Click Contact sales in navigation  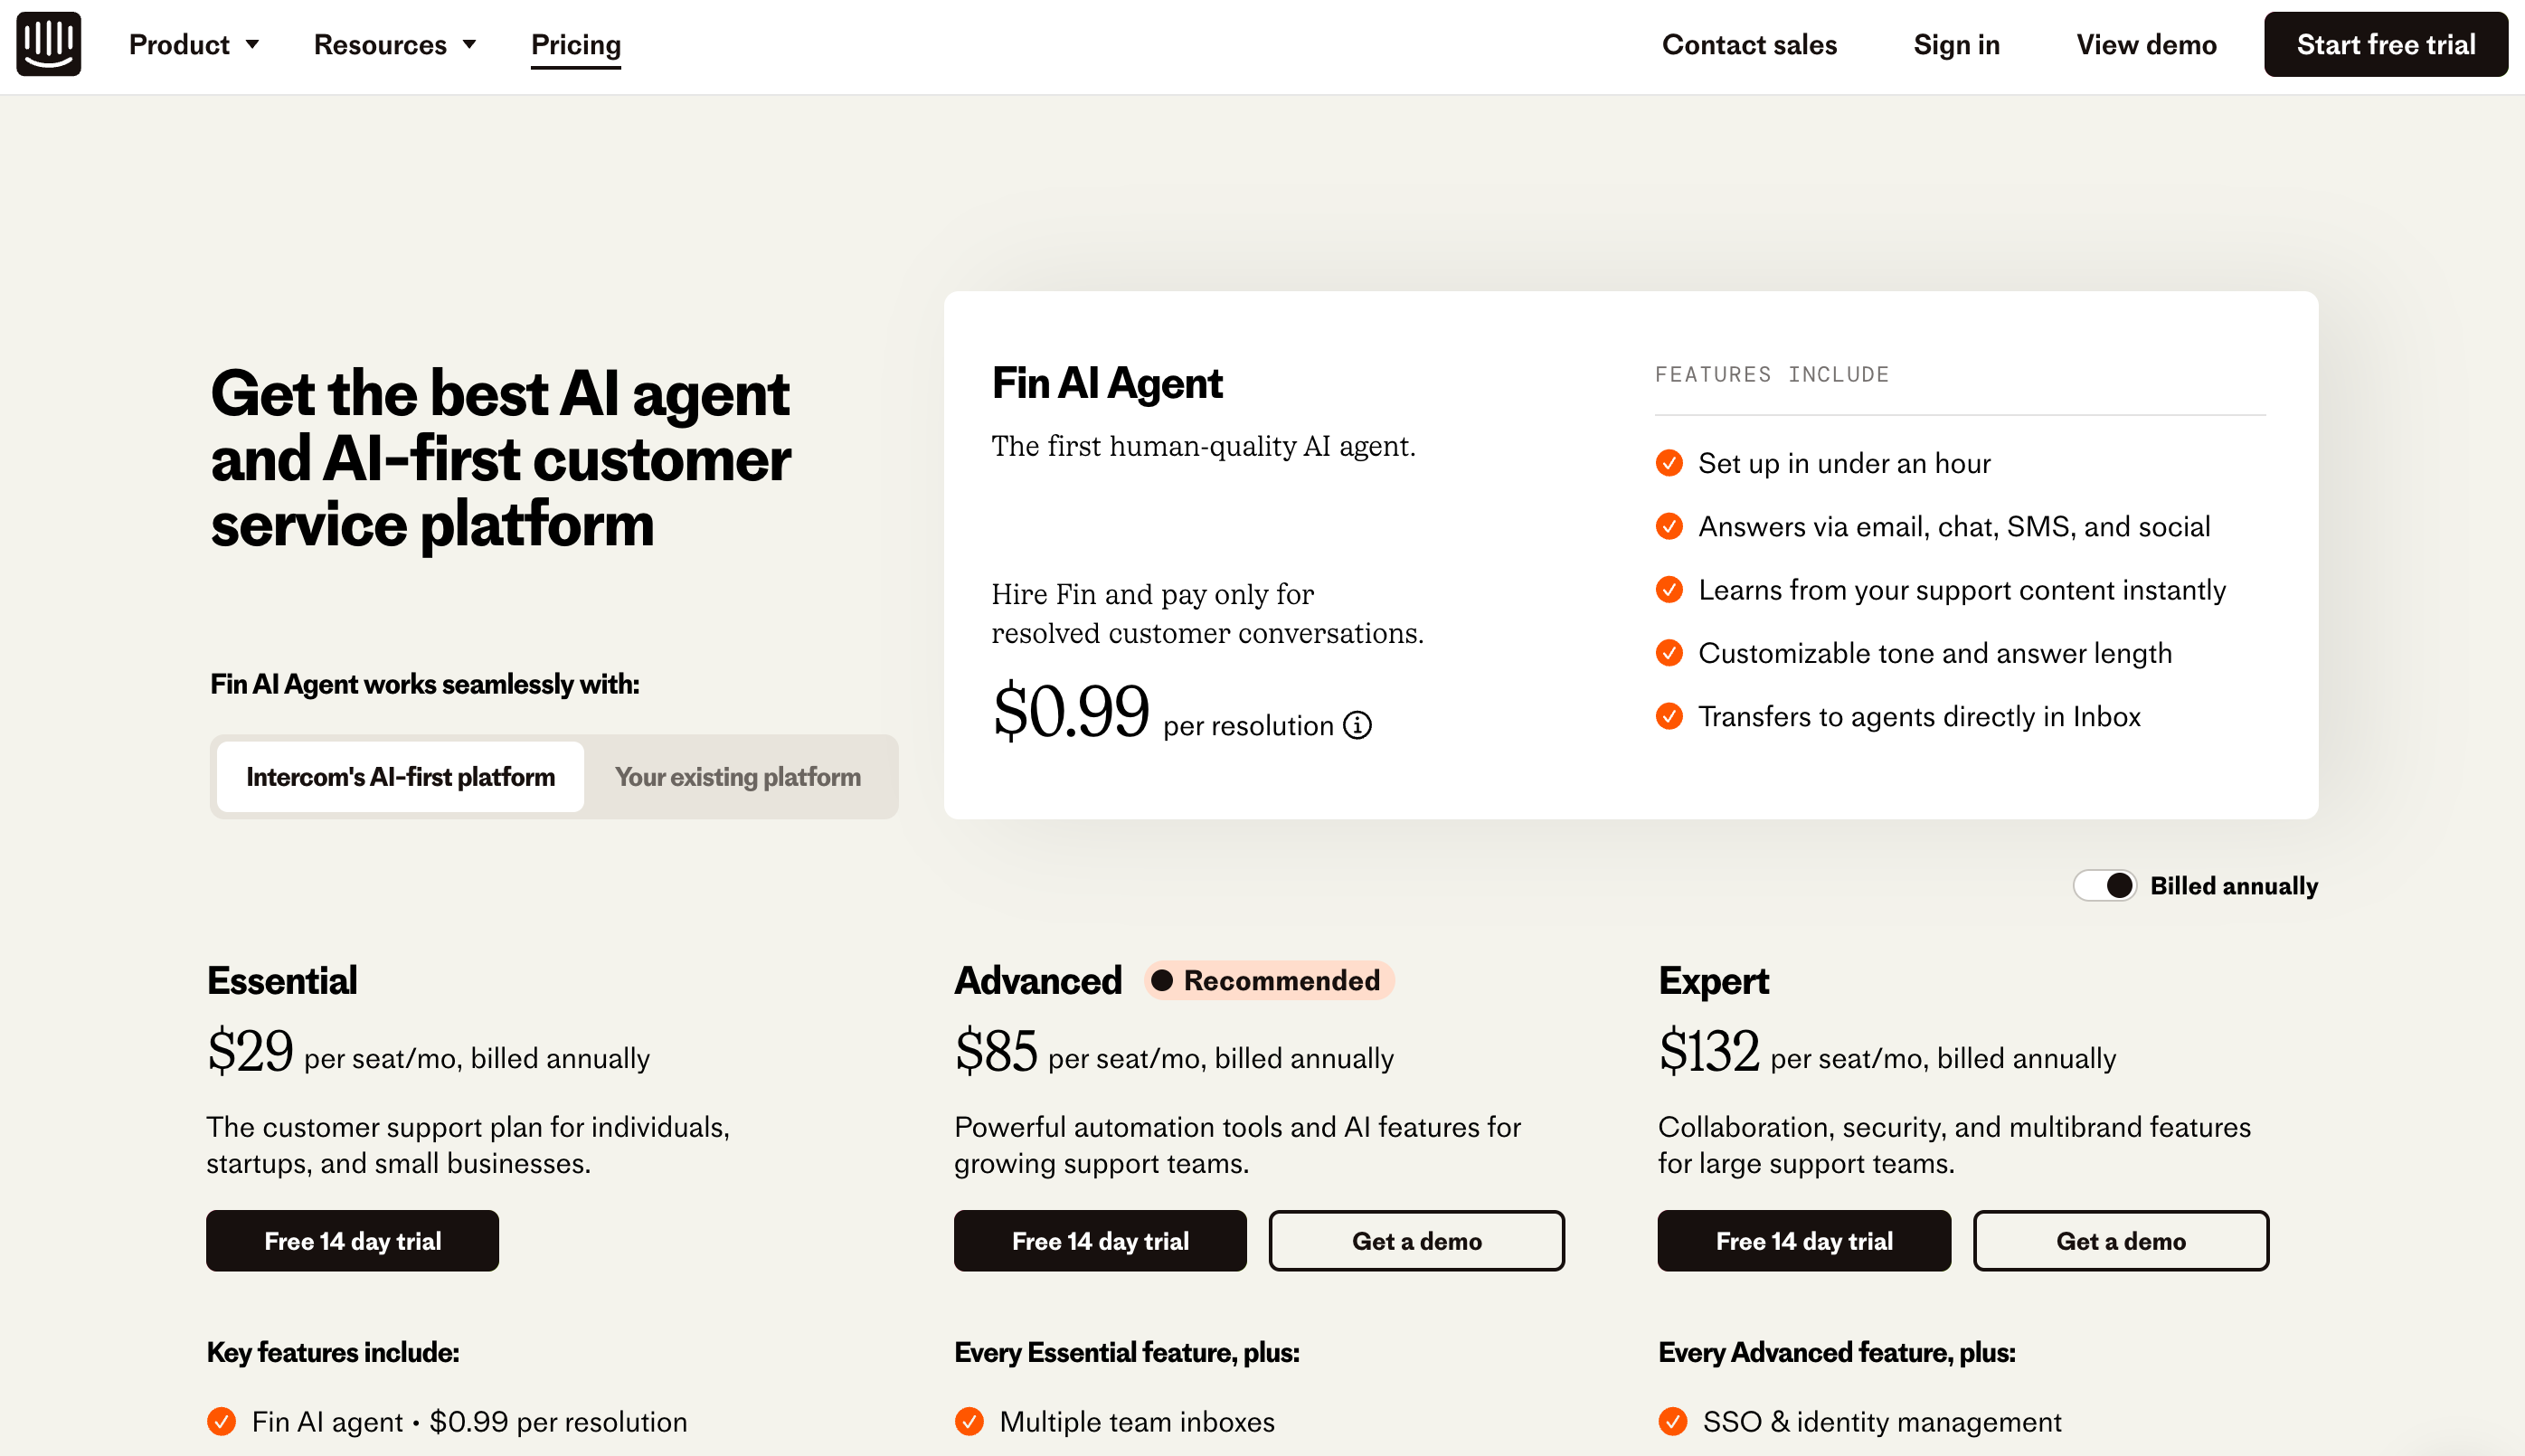[x=1749, y=45]
